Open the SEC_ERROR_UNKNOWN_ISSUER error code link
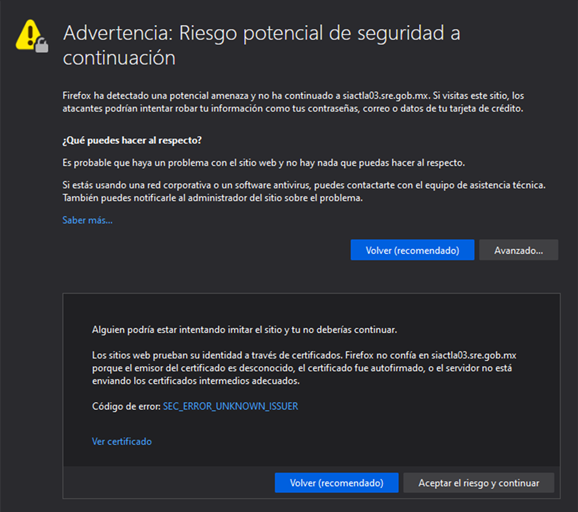Screen dimensions: 578x512 pyautogui.click(x=230, y=406)
